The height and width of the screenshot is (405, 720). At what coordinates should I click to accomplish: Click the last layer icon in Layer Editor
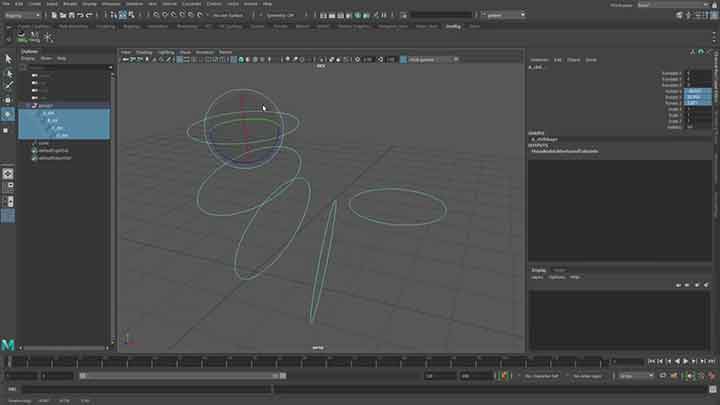[x=706, y=285]
